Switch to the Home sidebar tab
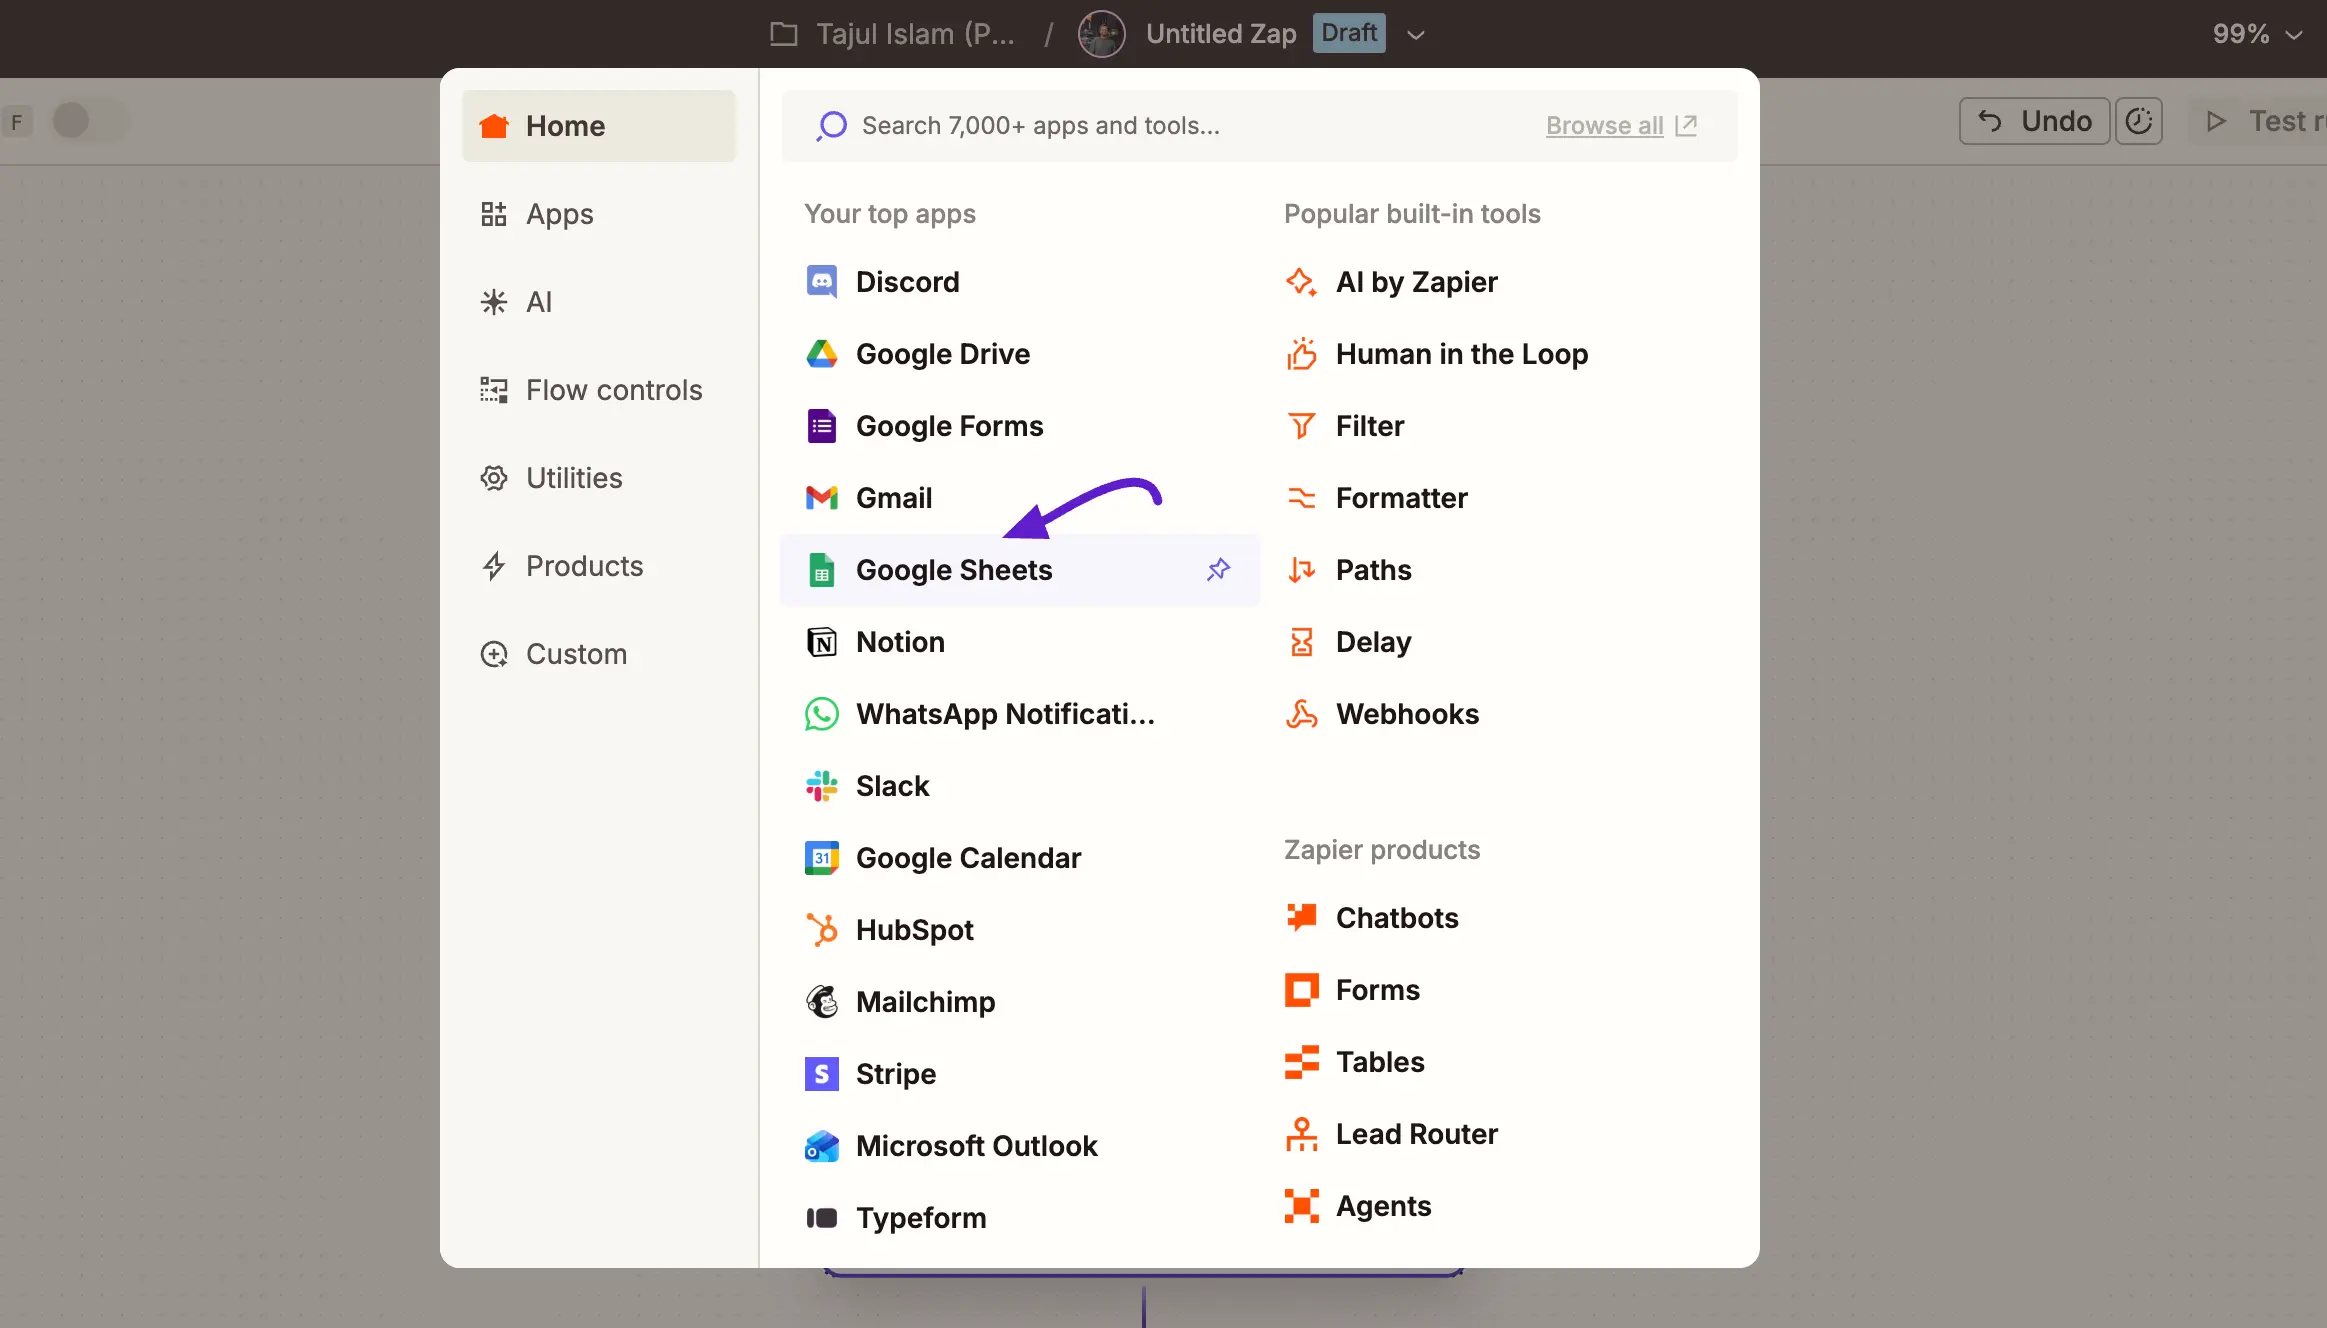 tap(599, 126)
